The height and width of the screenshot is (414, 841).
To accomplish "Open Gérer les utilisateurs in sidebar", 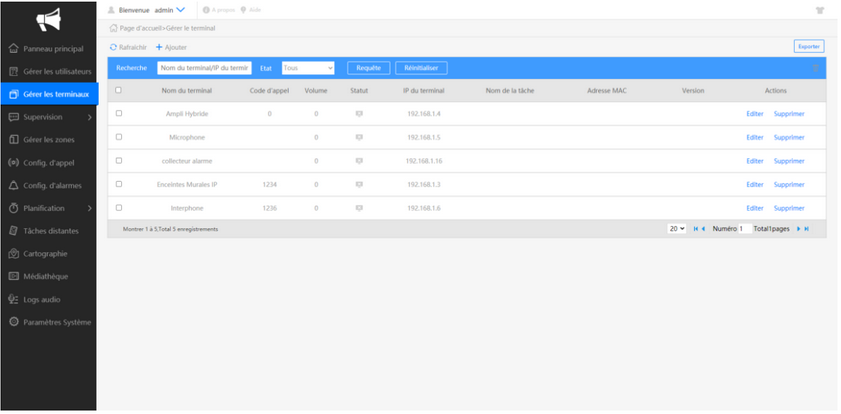I will [49, 71].
